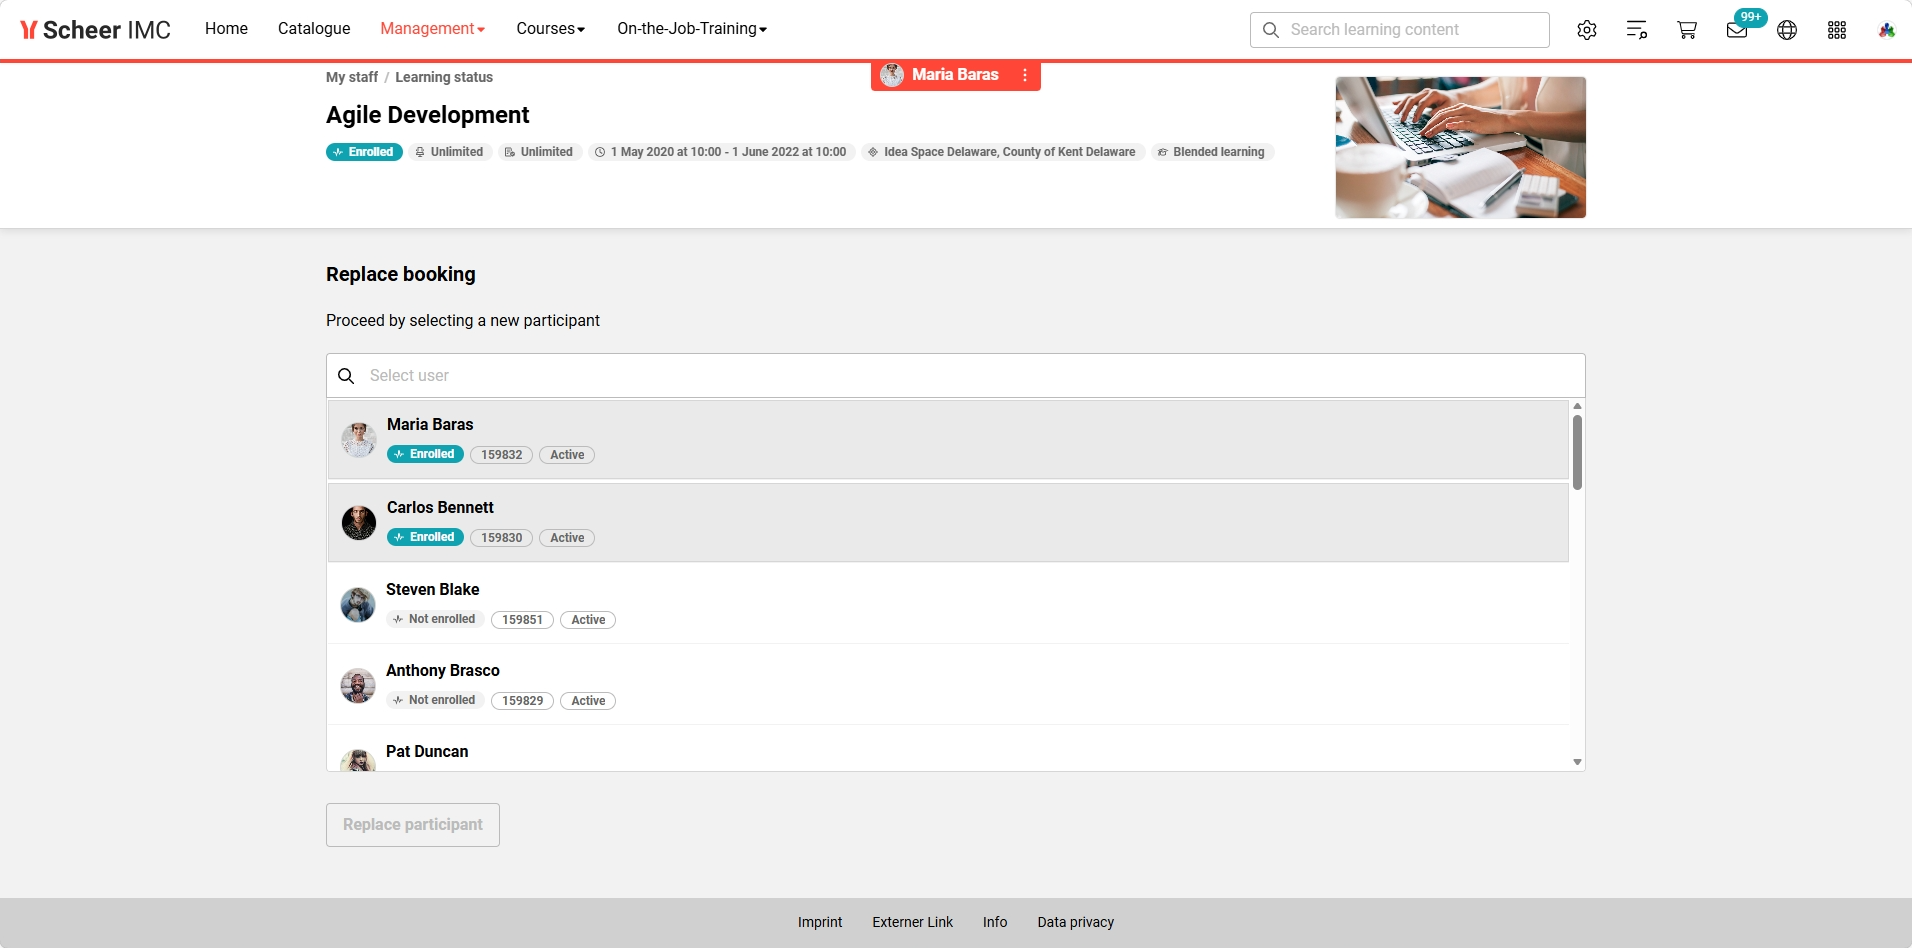Click the colorful user profile icon
1912x948 pixels.
click(1887, 30)
